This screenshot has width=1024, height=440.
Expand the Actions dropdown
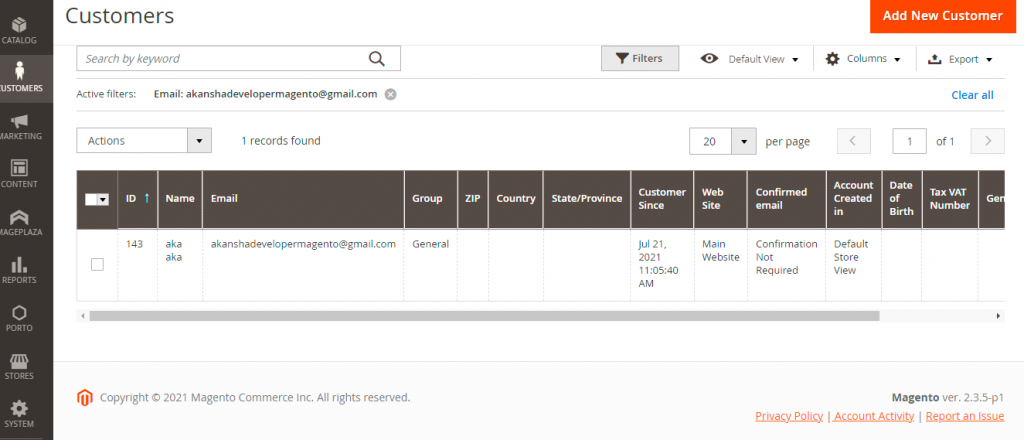(199, 141)
